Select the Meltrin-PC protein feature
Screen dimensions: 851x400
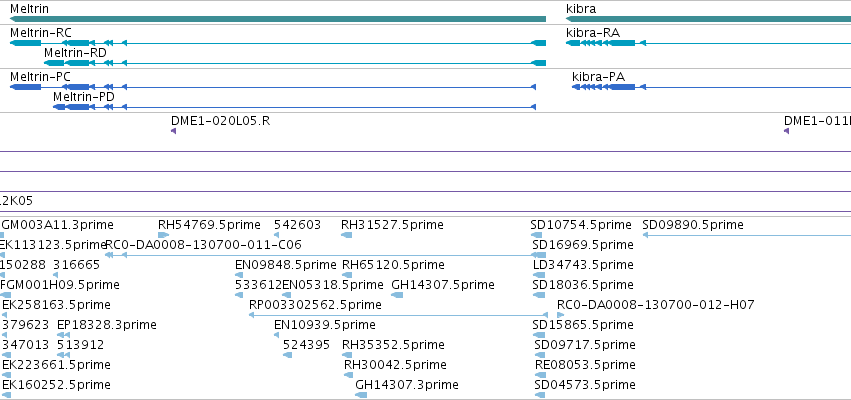coord(273,87)
